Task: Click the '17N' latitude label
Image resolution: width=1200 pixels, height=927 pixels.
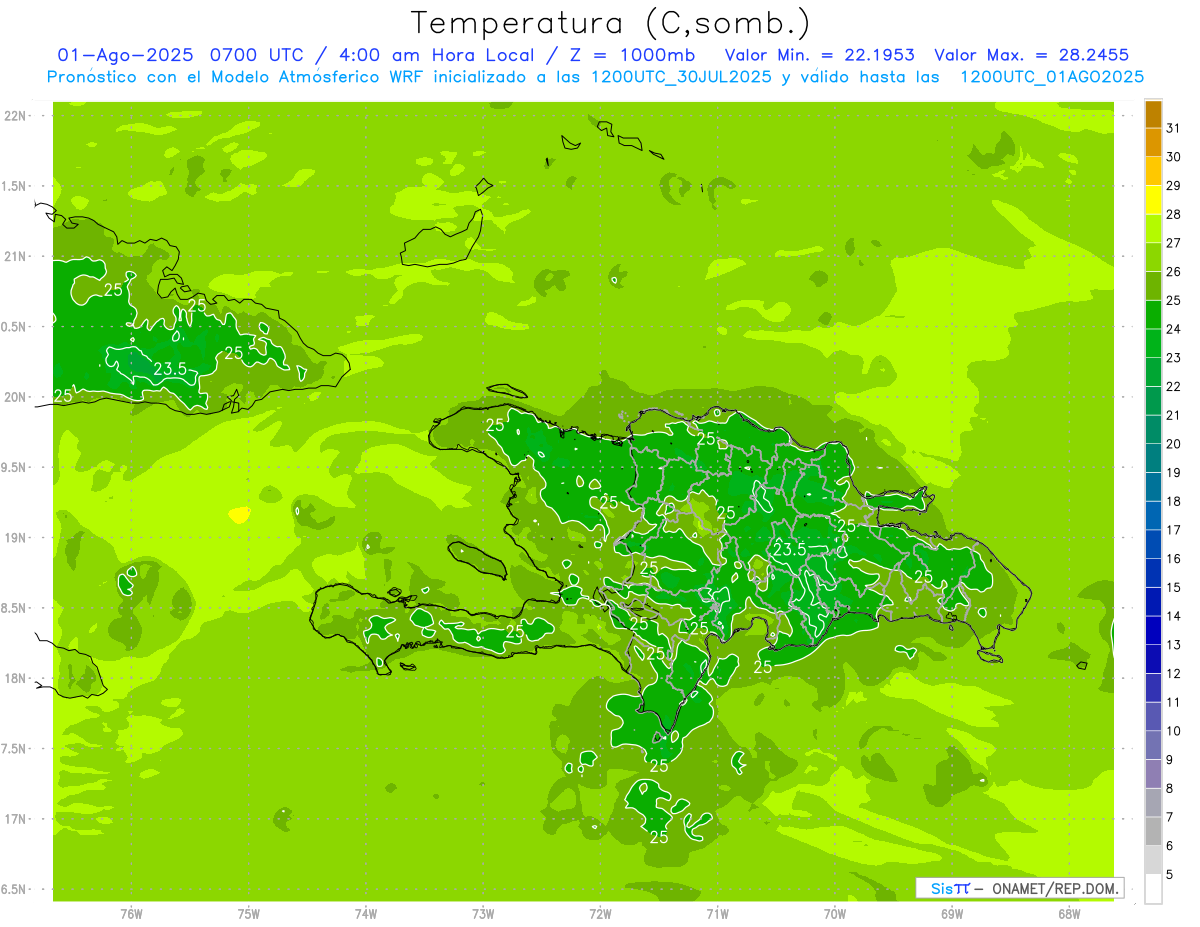Action: (16, 819)
